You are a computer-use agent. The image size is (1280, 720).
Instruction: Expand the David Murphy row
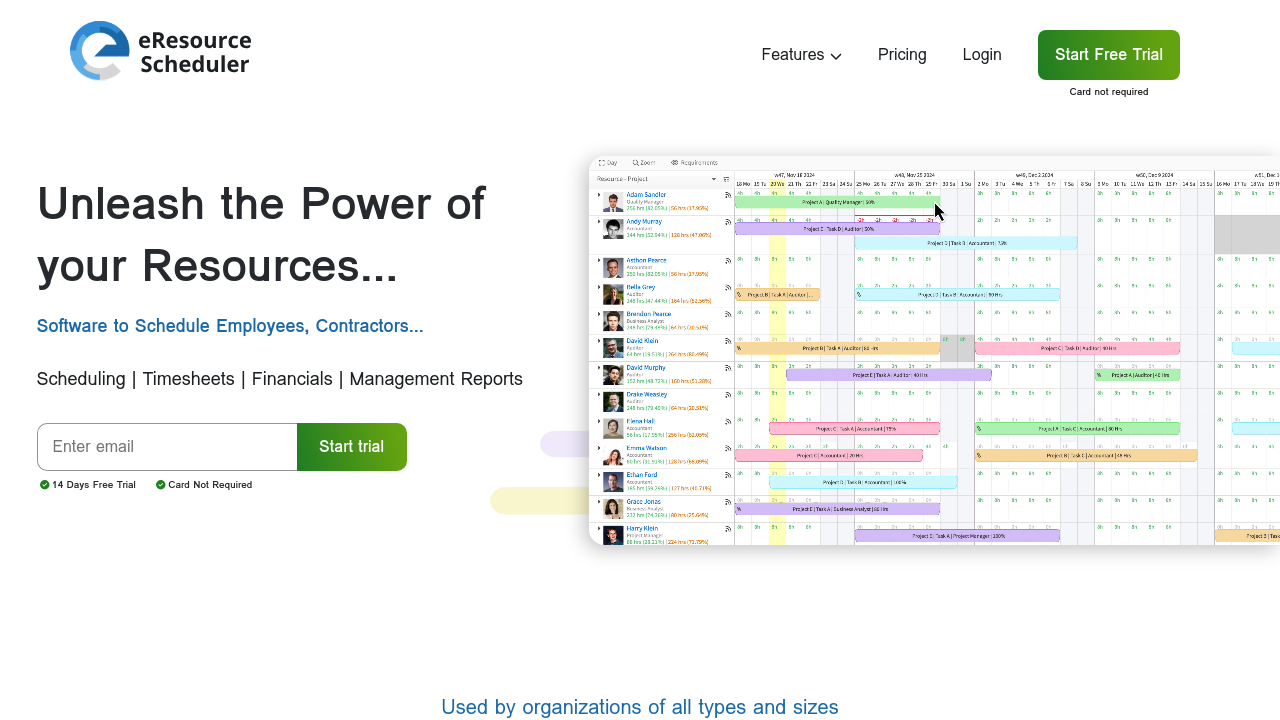tap(599, 368)
